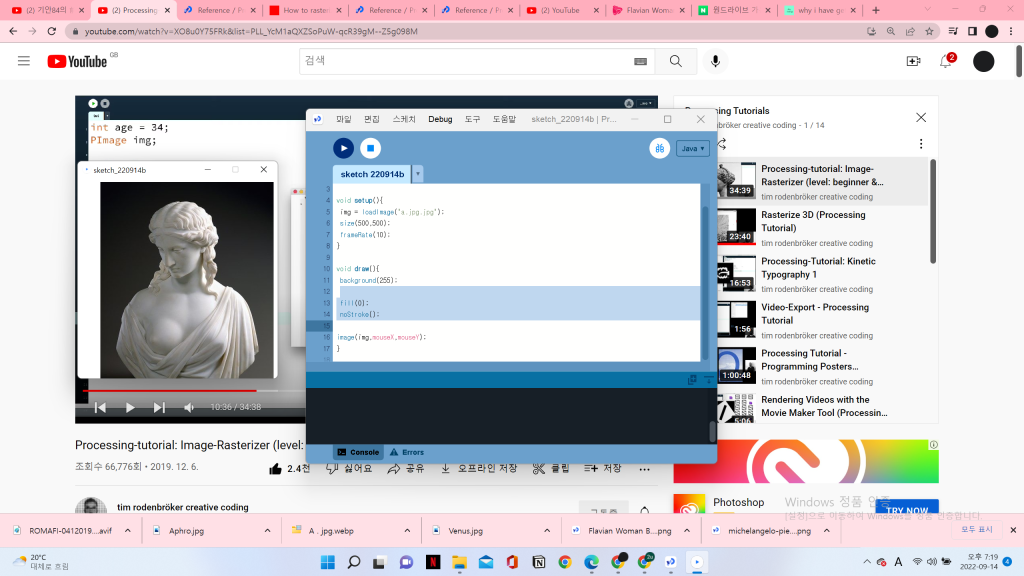Open the 도구 menu in Processing
Image resolution: width=1024 pixels, height=576 pixels.
[x=472, y=119]
